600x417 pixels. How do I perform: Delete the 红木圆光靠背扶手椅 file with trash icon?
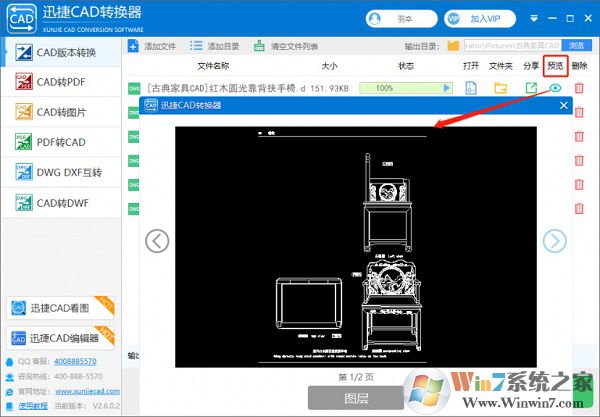(579, 88)
